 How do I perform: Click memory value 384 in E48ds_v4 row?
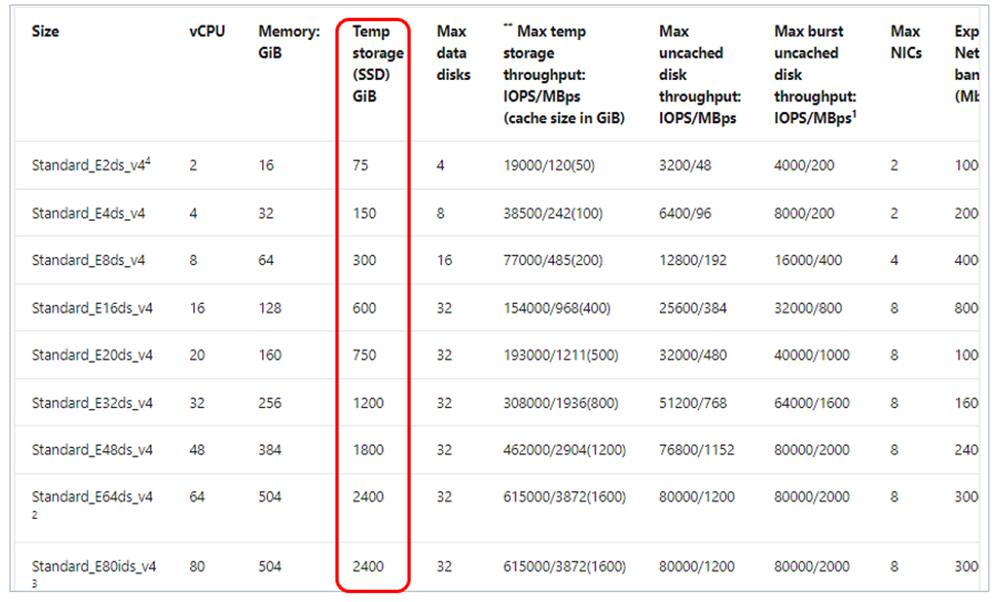tap(270, 450)
